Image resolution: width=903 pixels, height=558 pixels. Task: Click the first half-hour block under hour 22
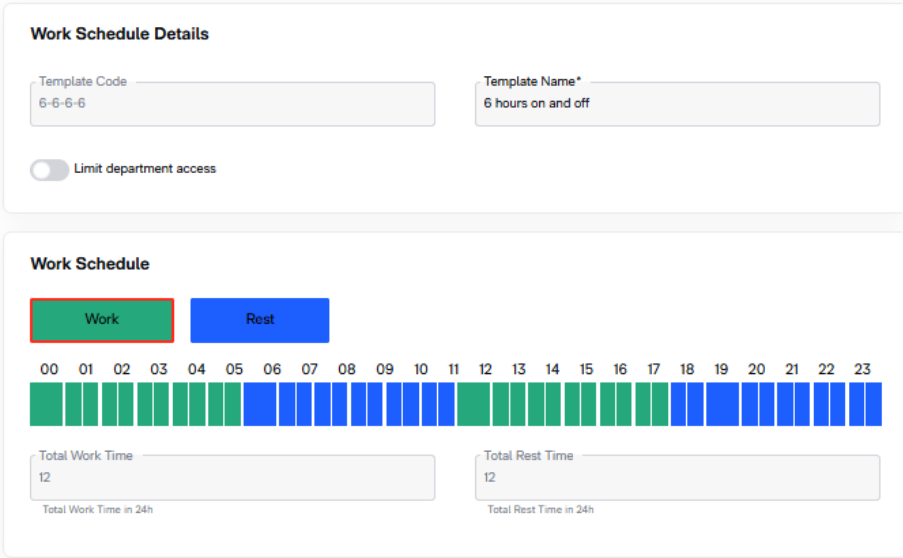821,404
